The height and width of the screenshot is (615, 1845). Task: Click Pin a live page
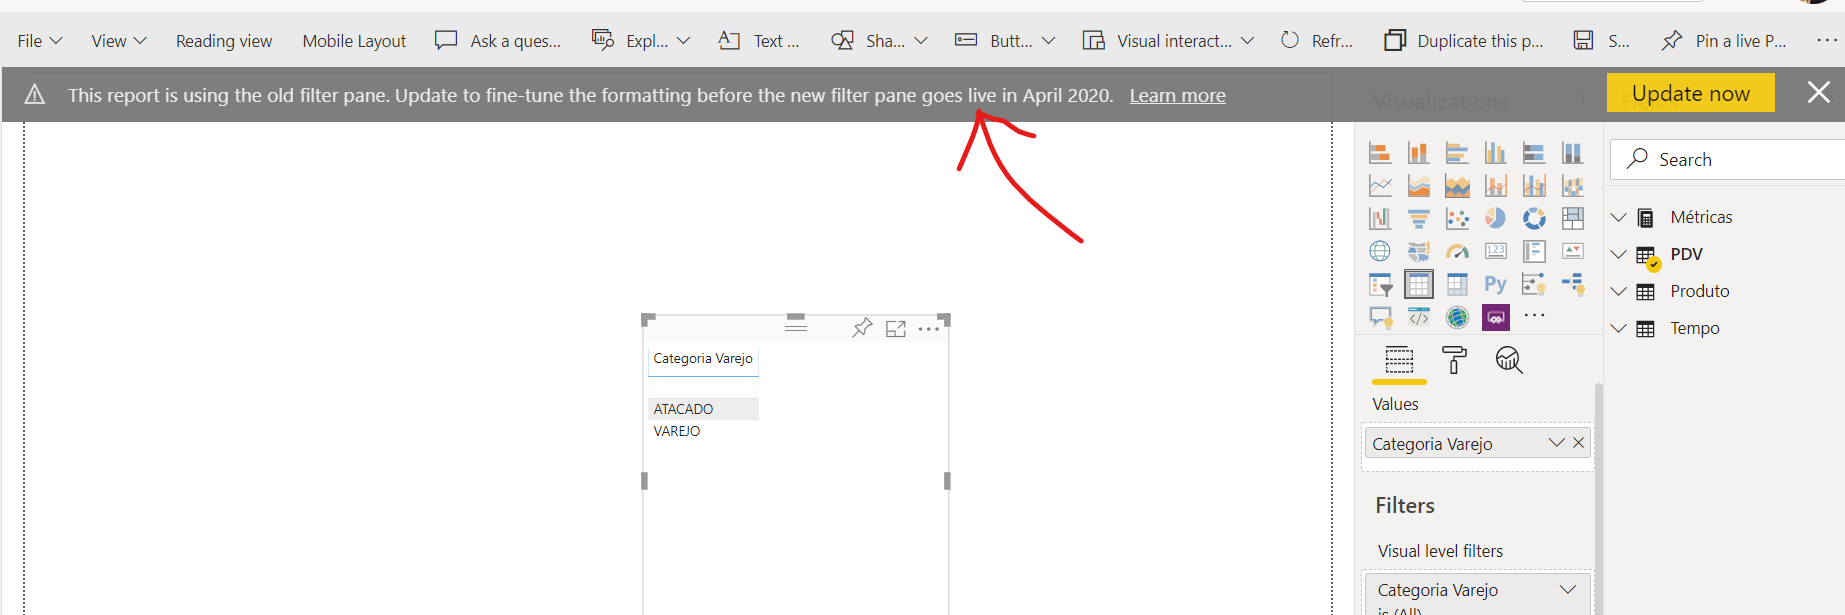(x=1724, y=41)
